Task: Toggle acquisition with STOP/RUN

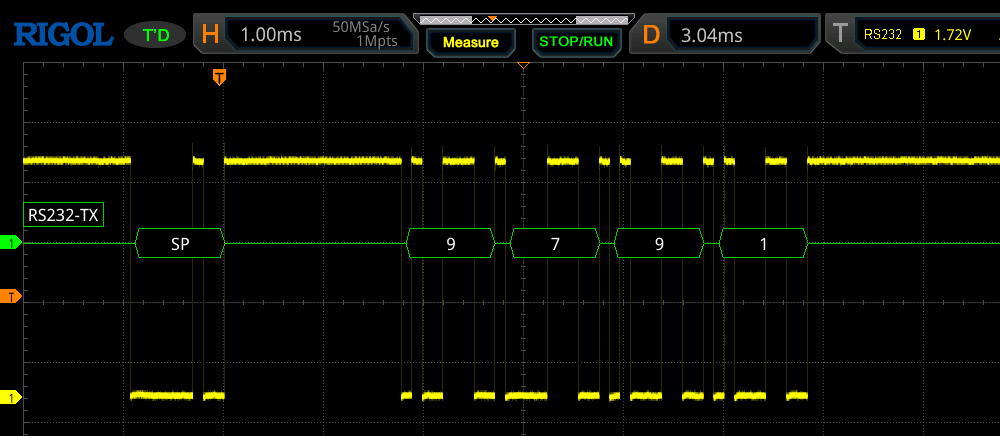Action: [577, 42]
